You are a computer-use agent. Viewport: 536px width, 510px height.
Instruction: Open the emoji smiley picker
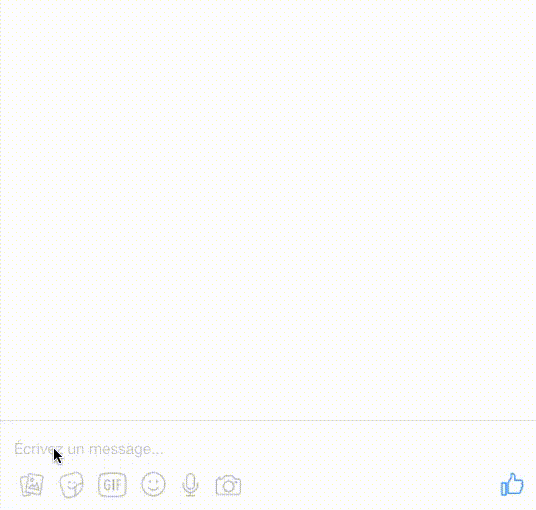point(153,484)
